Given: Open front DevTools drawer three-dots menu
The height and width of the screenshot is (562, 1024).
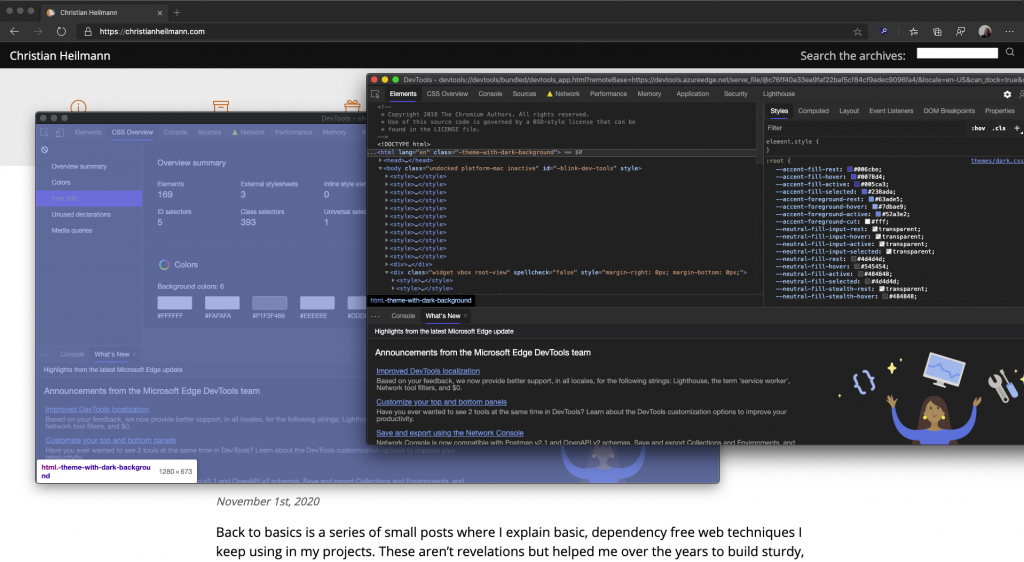Looking at the screenshot, I should point(376,316).
